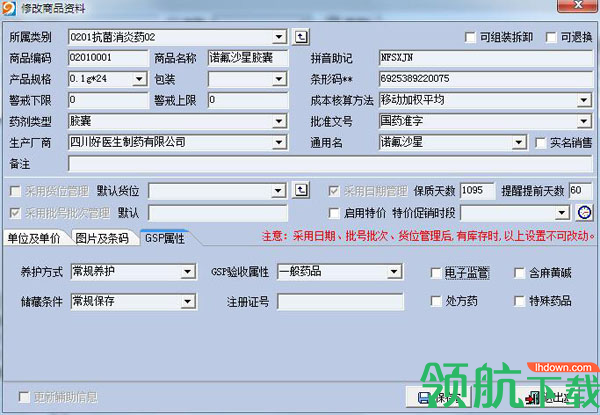The width and height of the screenshot is (600, 415).
Task: Click the 商品名称 field
Action: click(248, 58)
